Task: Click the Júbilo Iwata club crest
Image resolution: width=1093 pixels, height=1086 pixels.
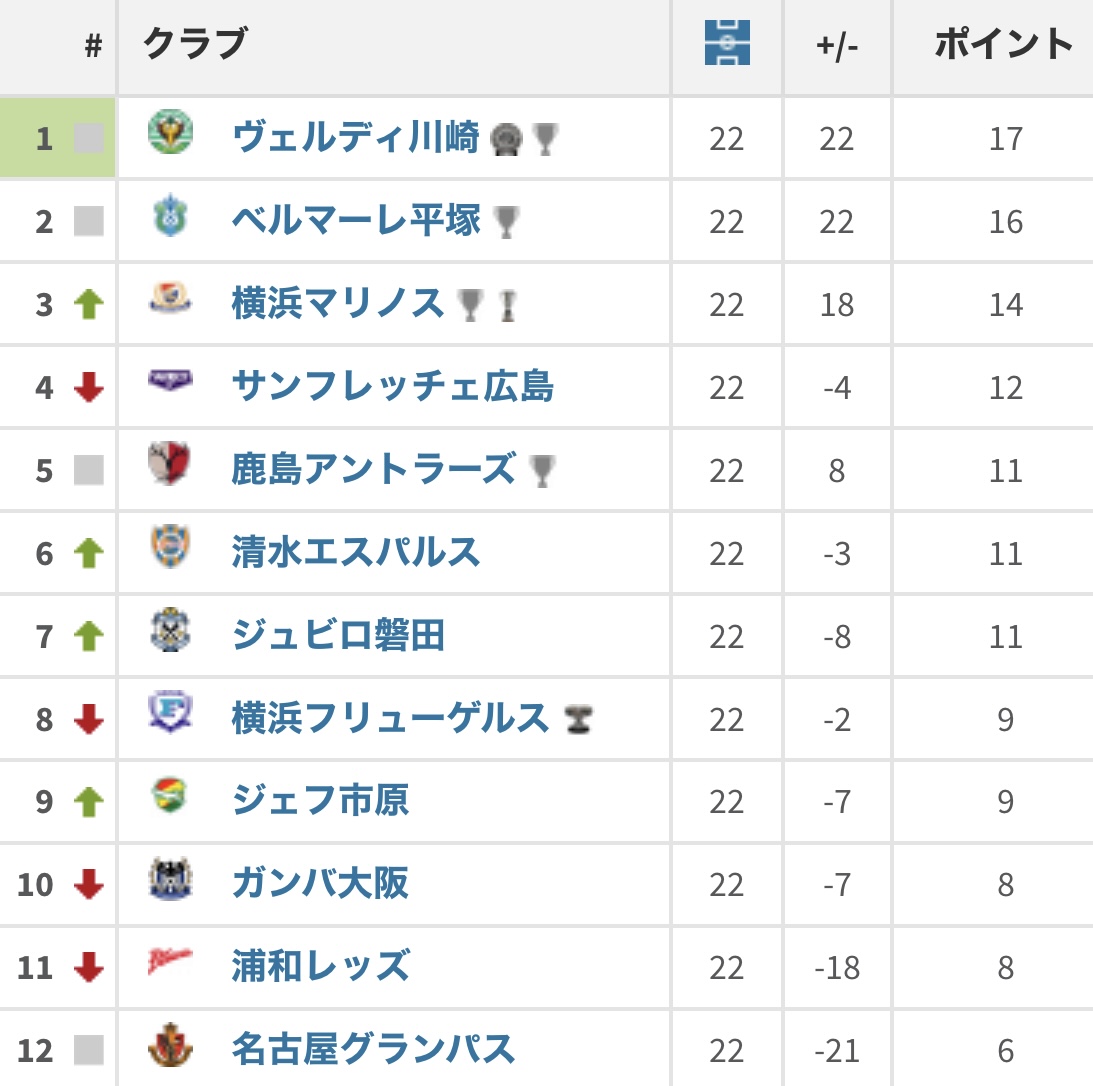Action: (170, 633)
